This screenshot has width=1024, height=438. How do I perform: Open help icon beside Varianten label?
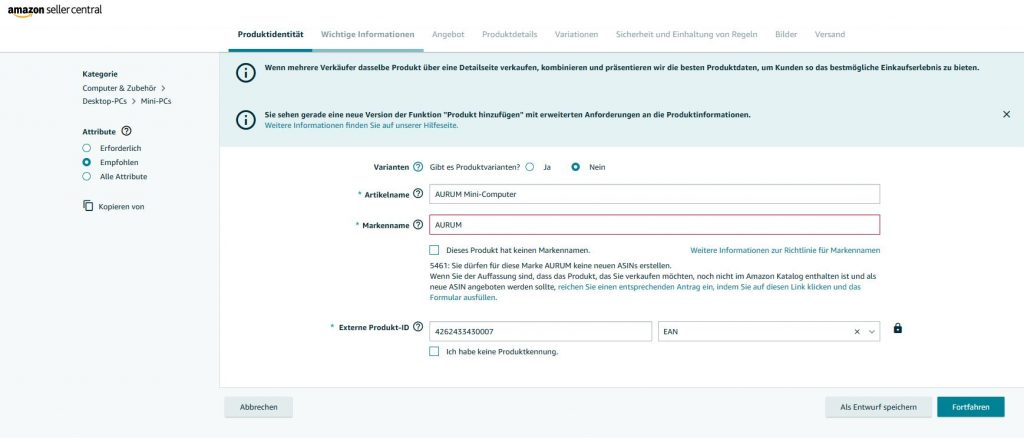pos(418,167)
